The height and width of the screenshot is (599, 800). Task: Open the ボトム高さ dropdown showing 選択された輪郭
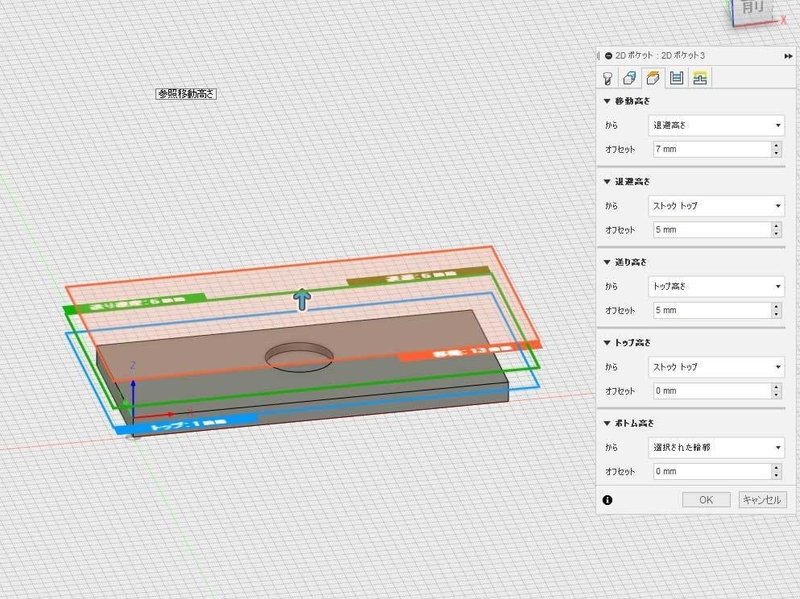(716, 447)
